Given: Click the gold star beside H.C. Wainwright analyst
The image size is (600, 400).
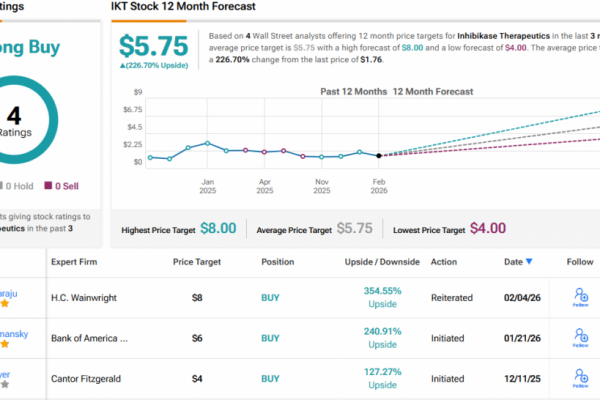Looking at the screenshot, I should pyautogui.click(x=5, y=305).
